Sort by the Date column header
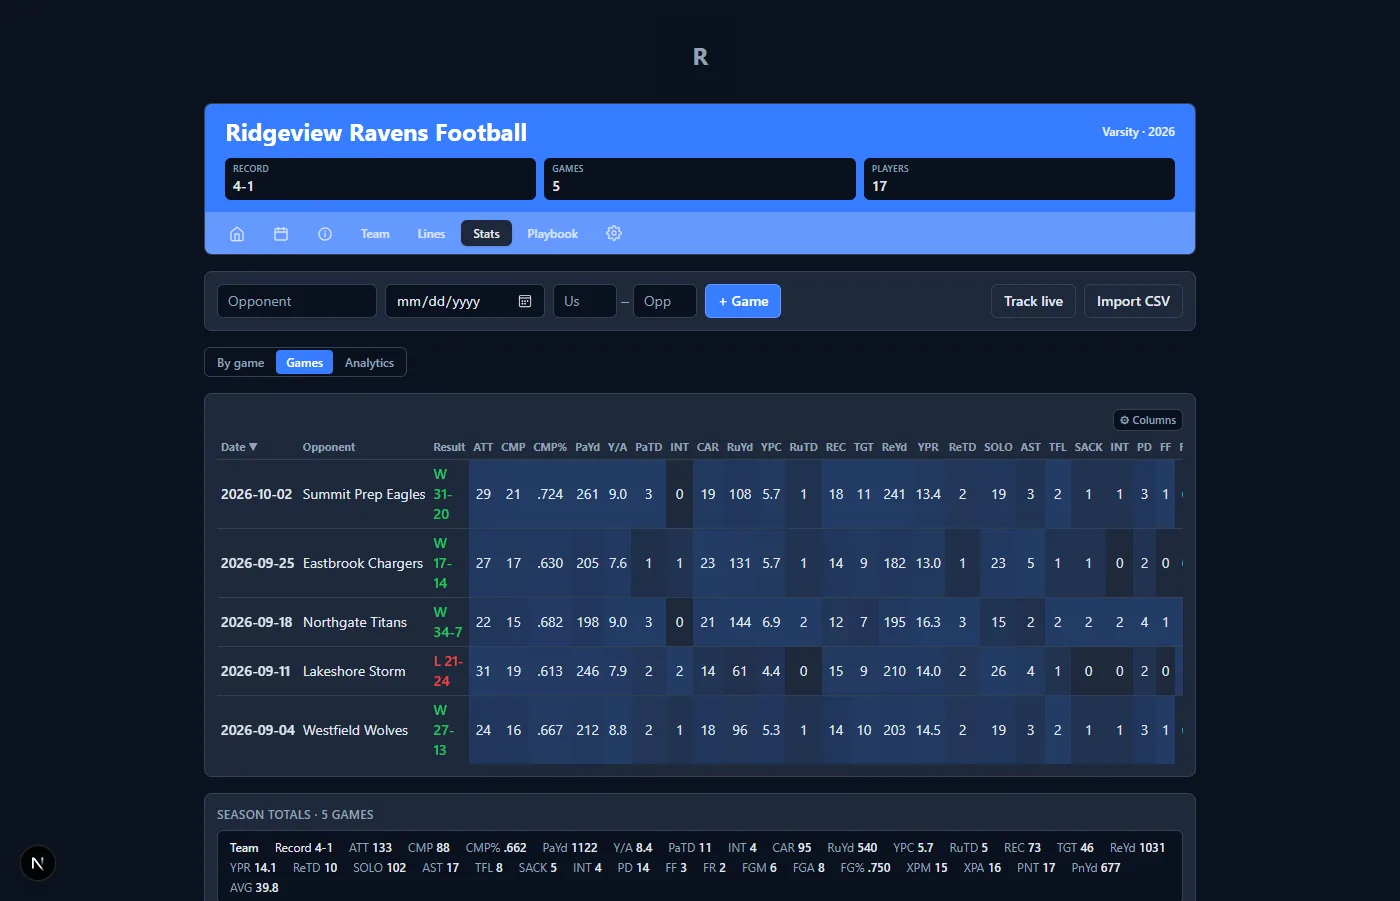This screenshot has height=901, width=1400. point(239,447)
